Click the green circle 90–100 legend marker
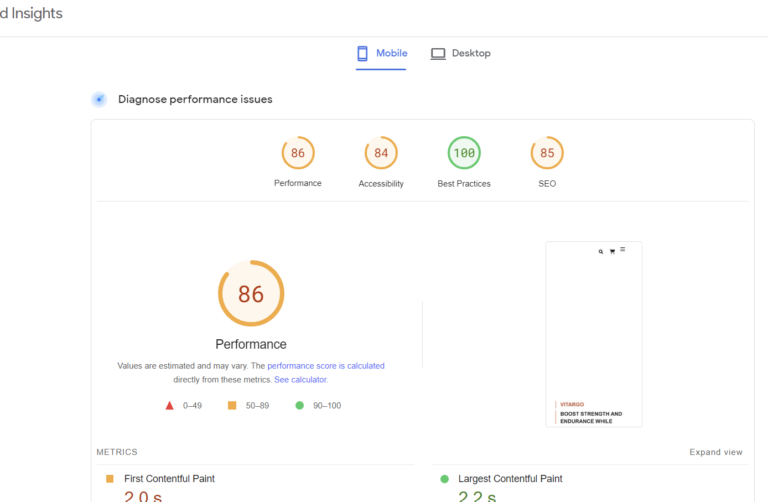 (299, 406)
